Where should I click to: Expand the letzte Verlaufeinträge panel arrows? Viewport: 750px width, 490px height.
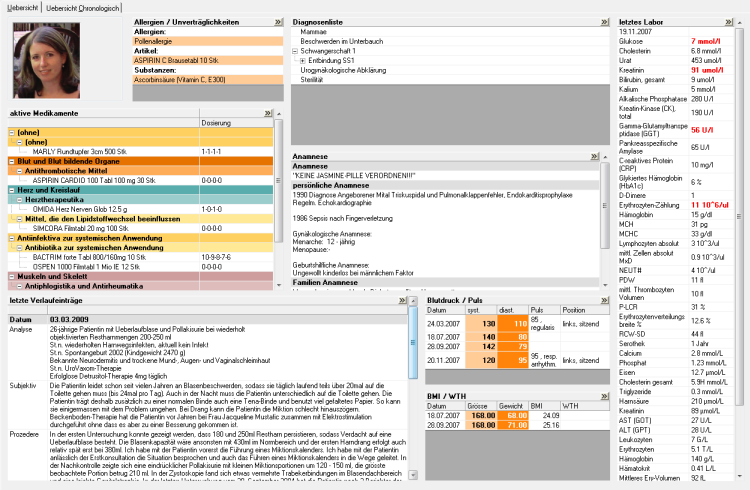click(402, 301)
